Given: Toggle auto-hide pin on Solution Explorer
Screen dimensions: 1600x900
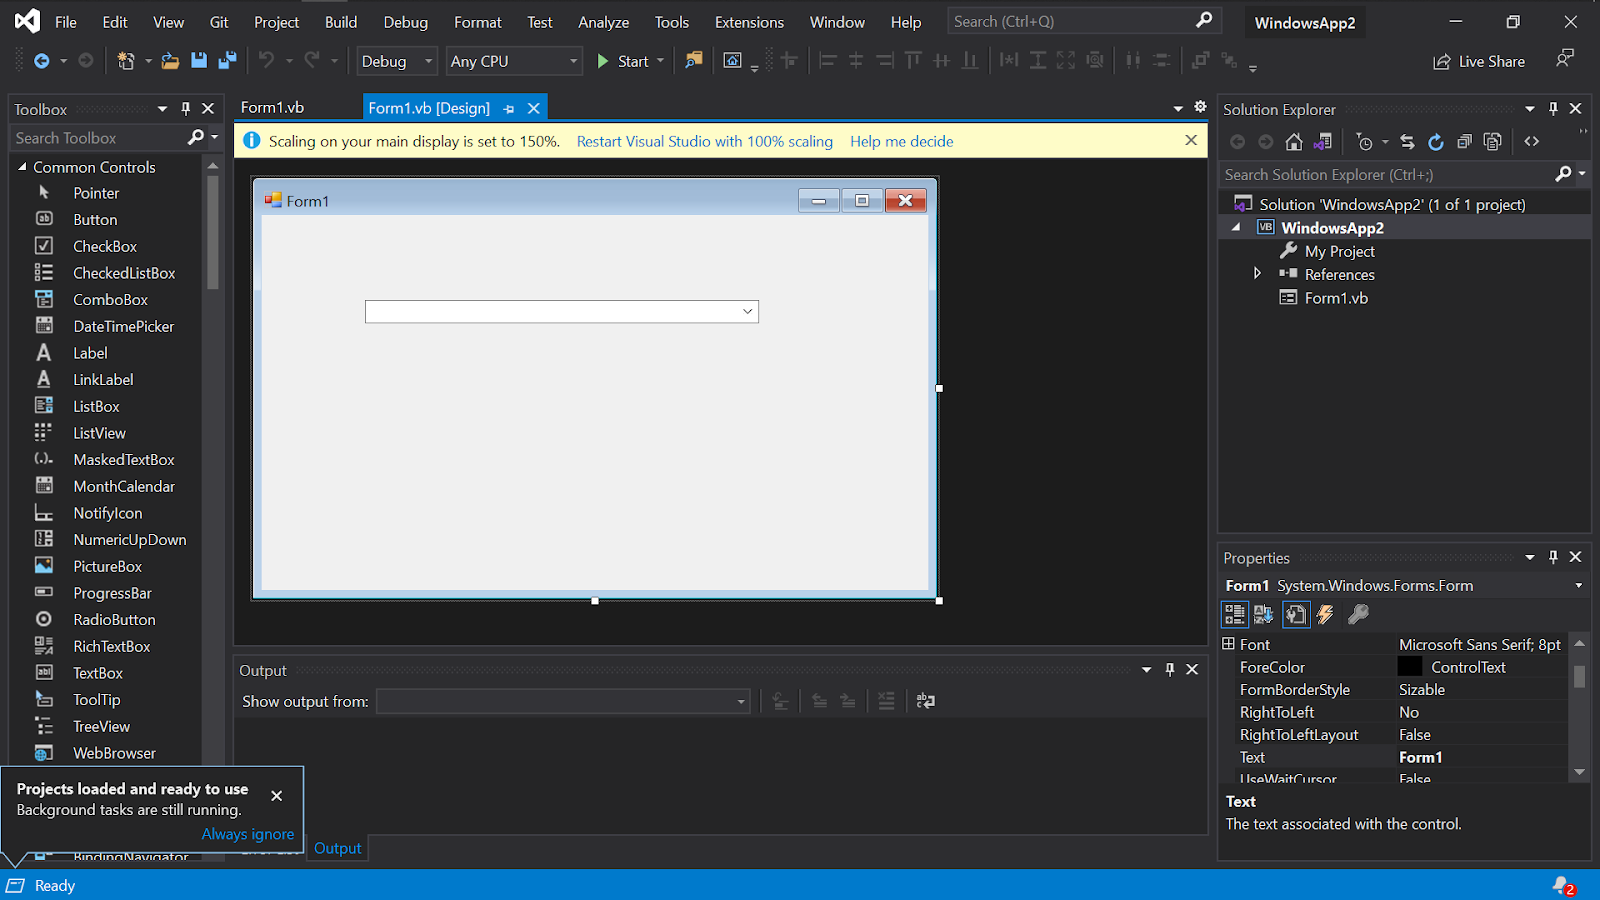Looking at the screenshot, I should click(x=1553, y=108).
